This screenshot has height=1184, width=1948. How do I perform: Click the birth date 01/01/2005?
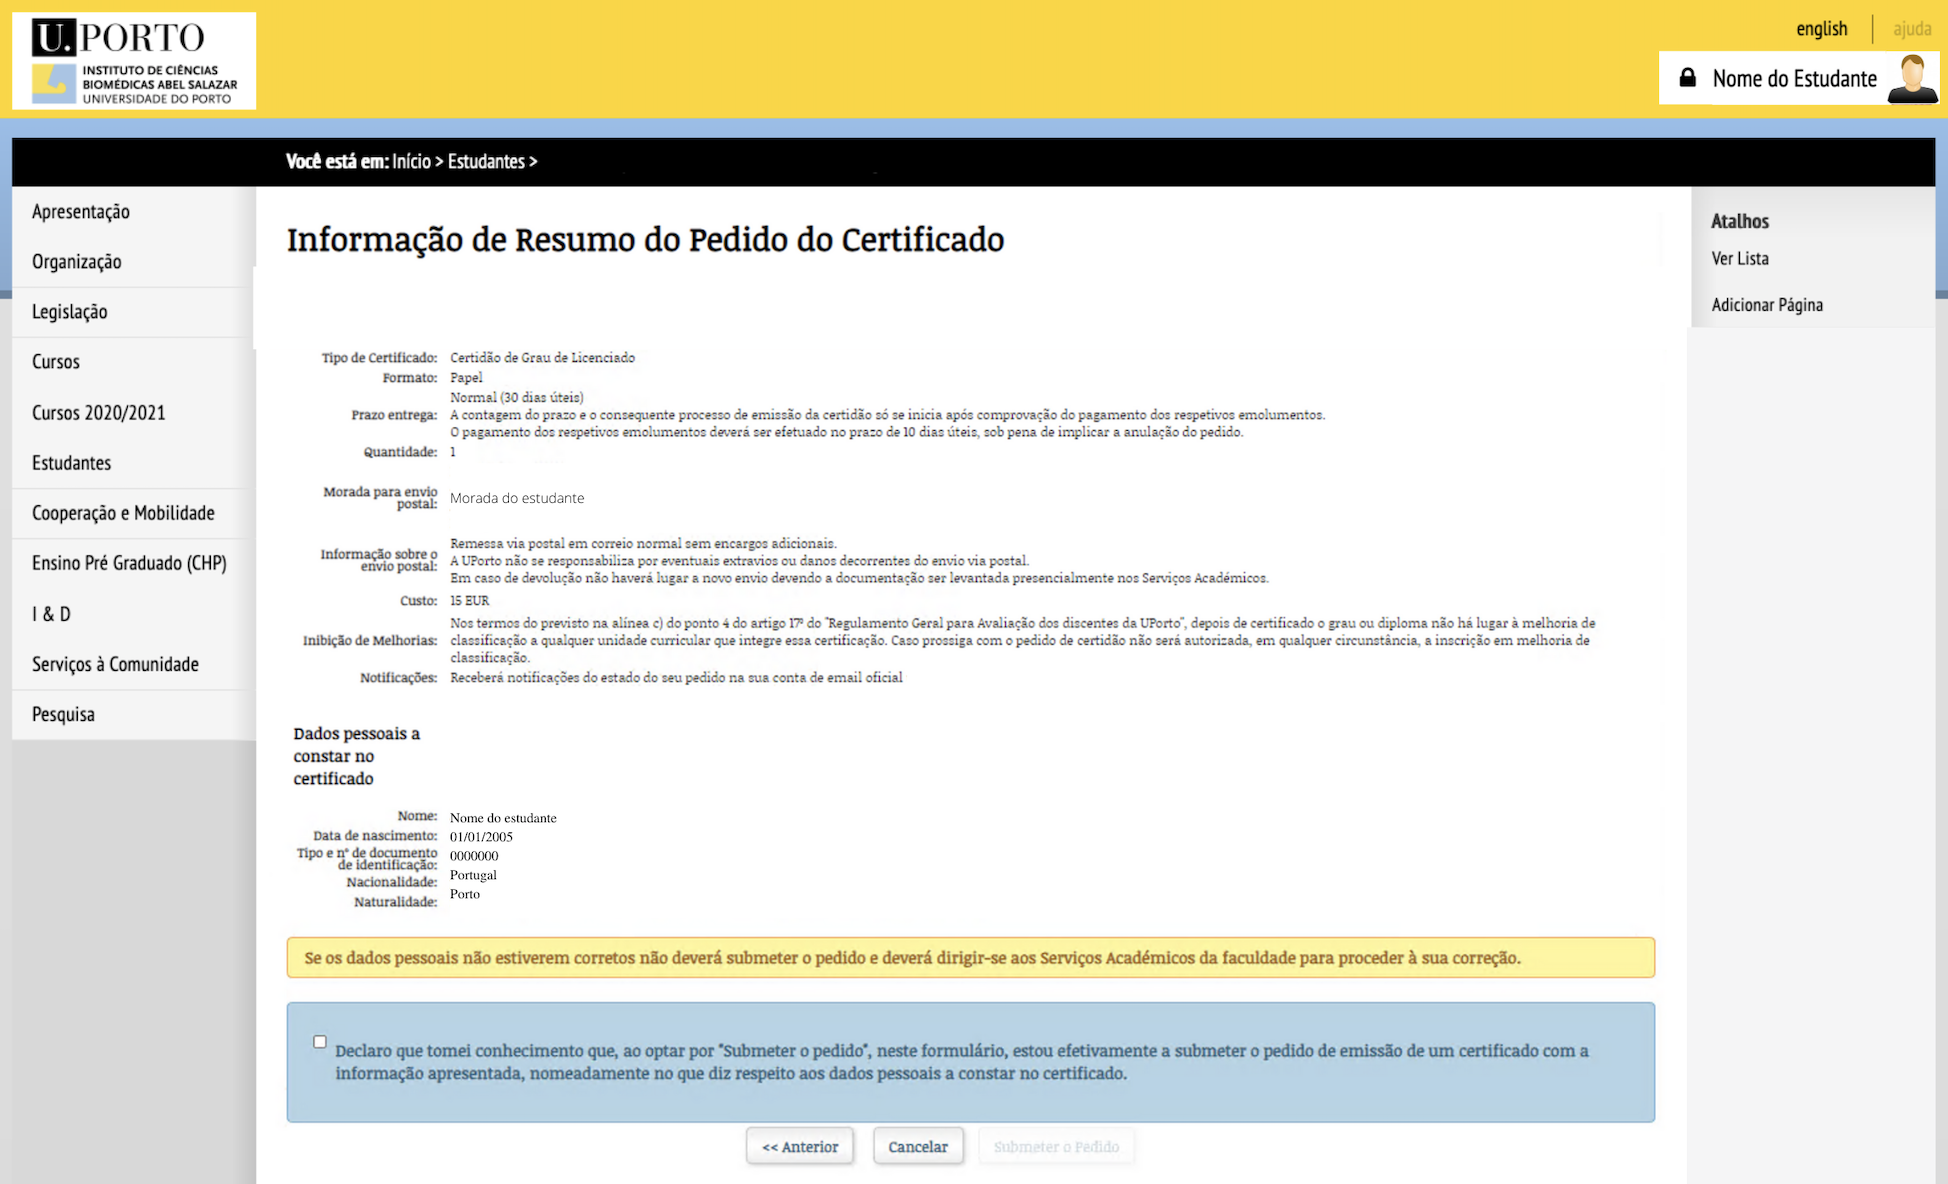point(481,837)
